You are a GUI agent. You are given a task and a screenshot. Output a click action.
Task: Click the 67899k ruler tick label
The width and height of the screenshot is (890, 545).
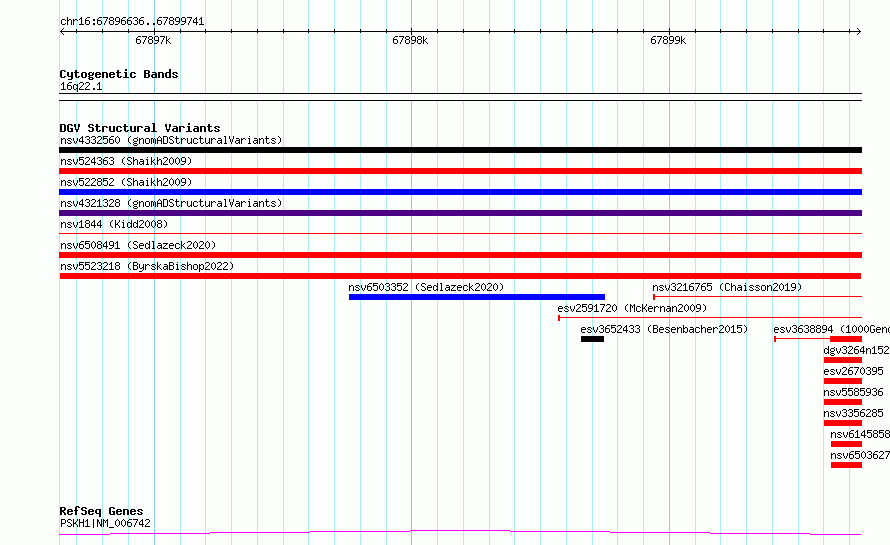(x=668, y=40)
